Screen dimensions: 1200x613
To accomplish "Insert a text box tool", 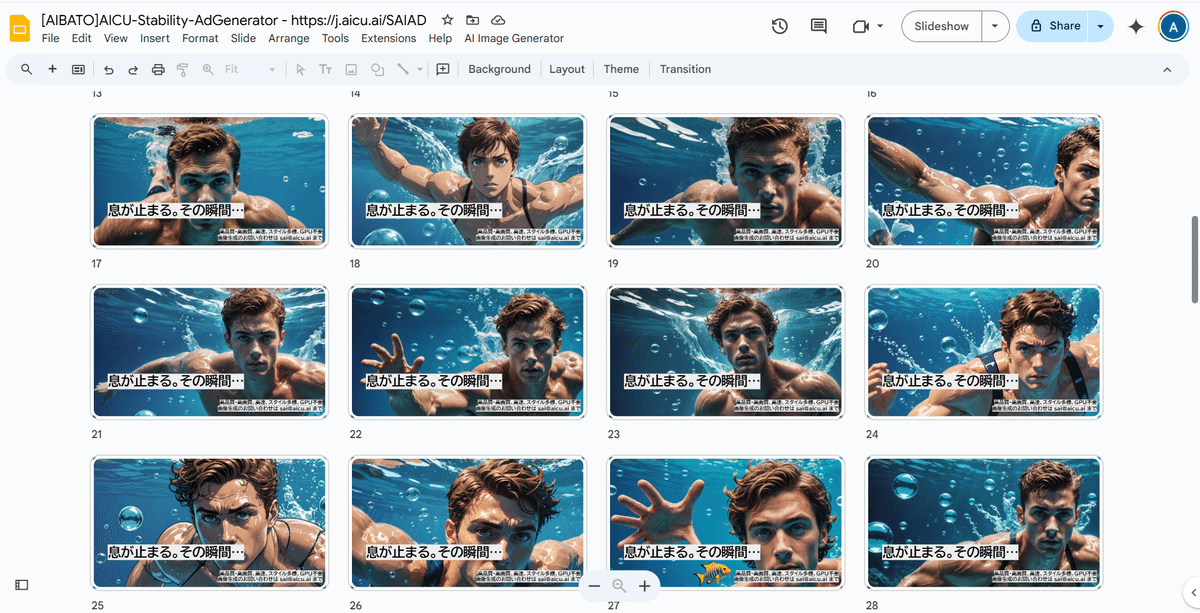I will (325, 69).
